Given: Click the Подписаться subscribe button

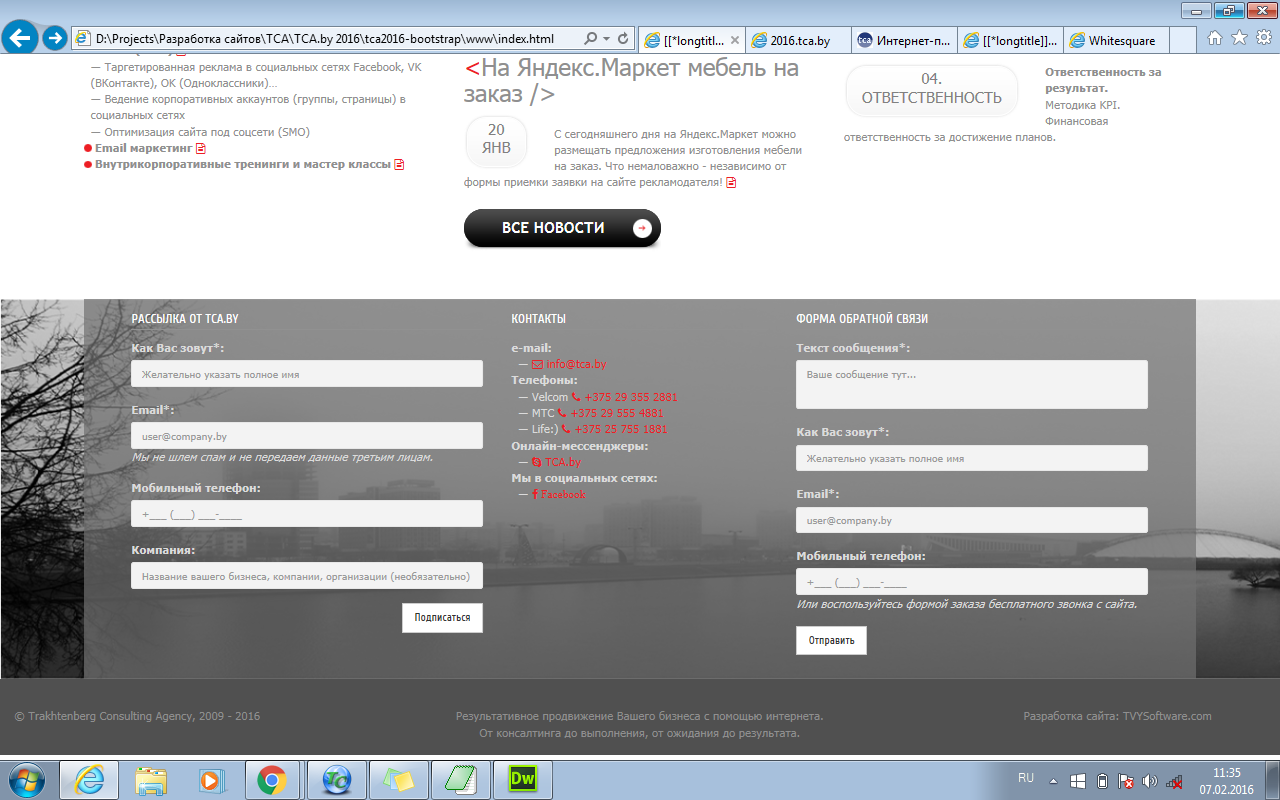Looking at the screenshot, I should click(442, 618).
